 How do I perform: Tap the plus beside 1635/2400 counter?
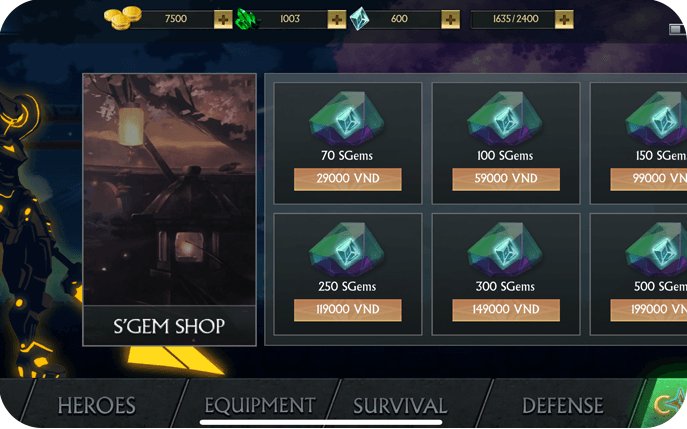click(x=564, y=19)
